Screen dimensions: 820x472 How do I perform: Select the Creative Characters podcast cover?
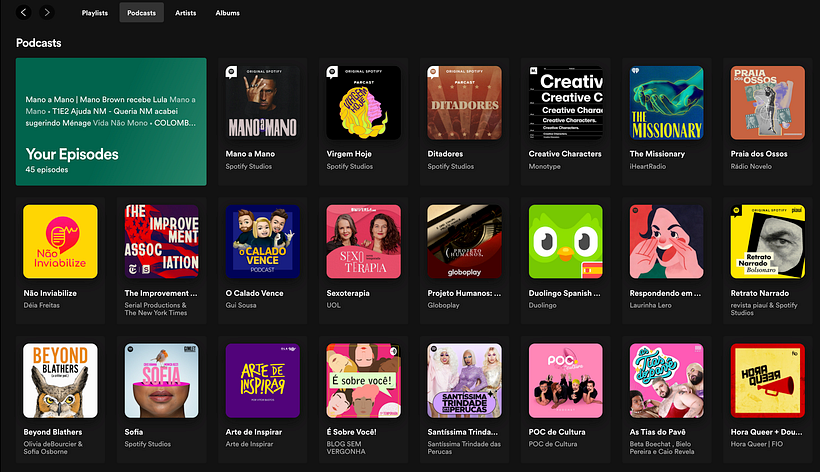click(565, 102)
